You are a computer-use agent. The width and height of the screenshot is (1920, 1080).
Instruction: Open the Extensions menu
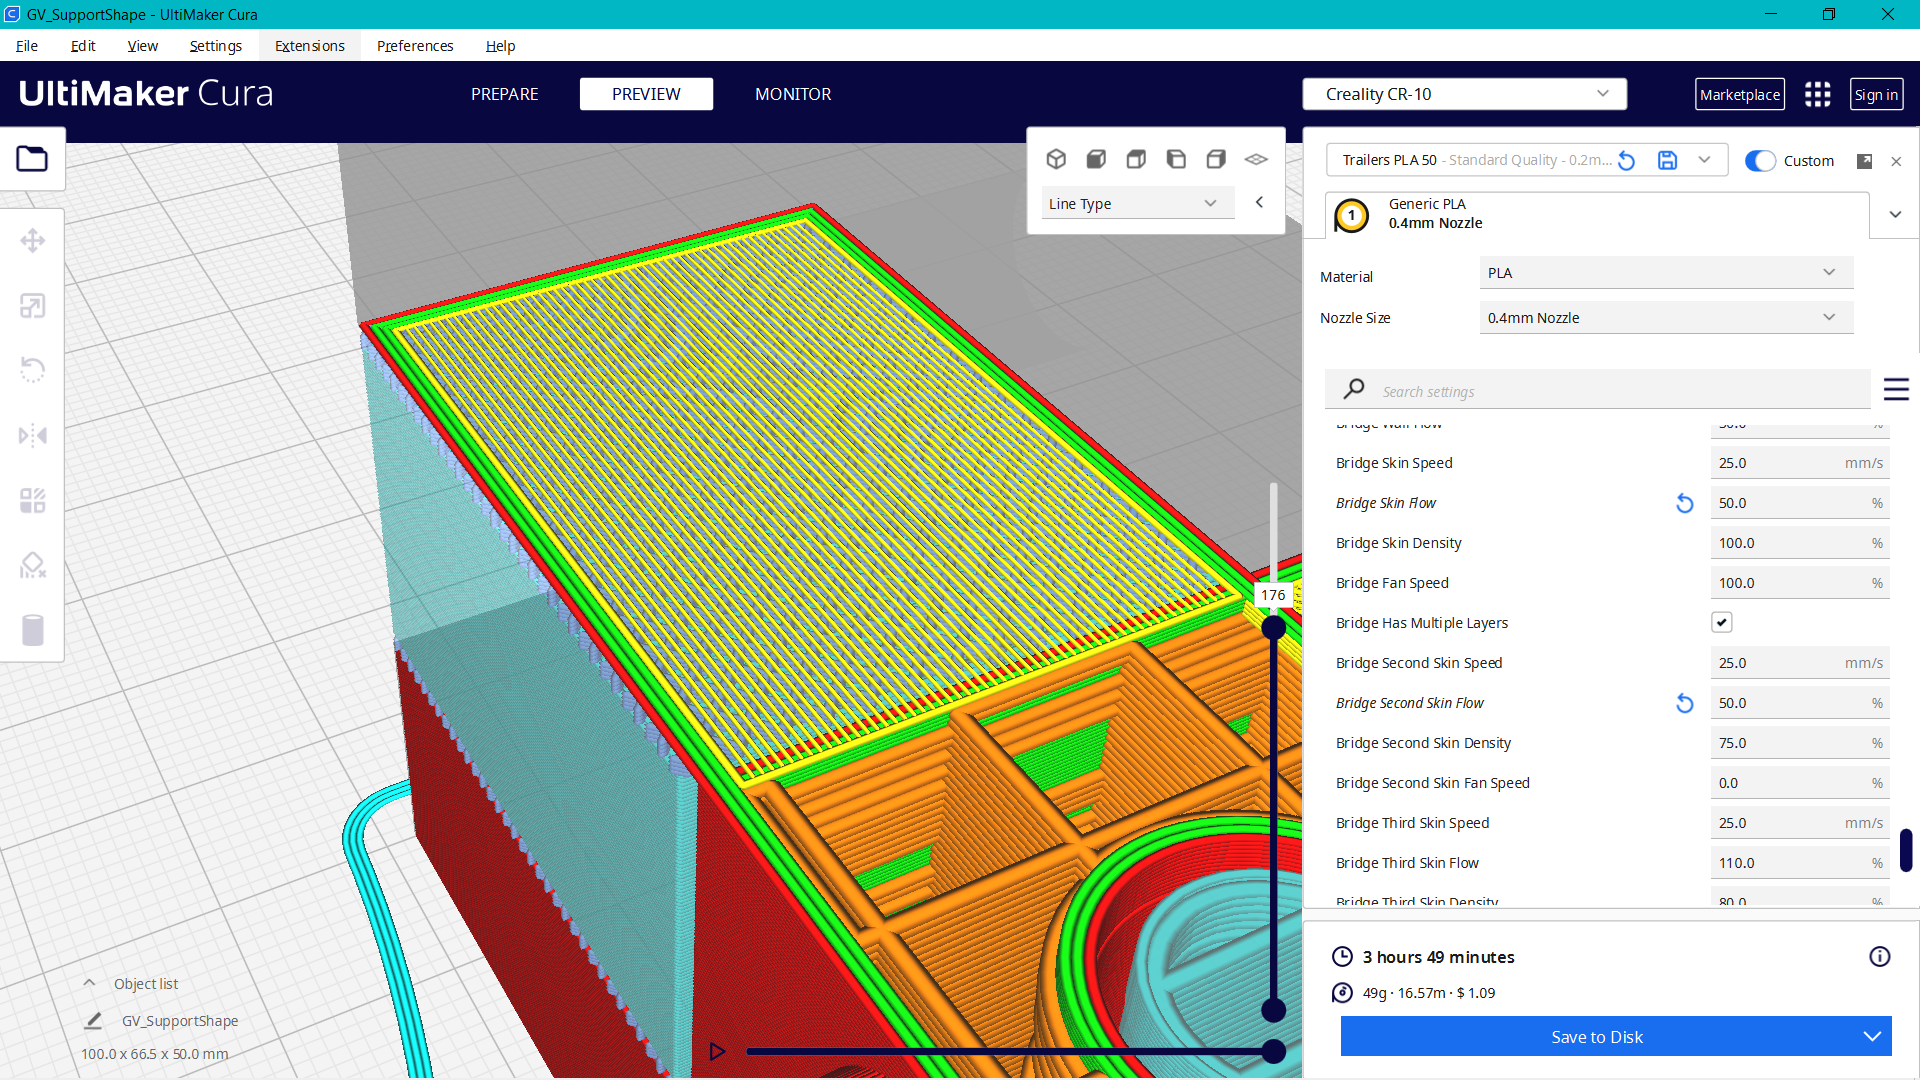[309, 46]
